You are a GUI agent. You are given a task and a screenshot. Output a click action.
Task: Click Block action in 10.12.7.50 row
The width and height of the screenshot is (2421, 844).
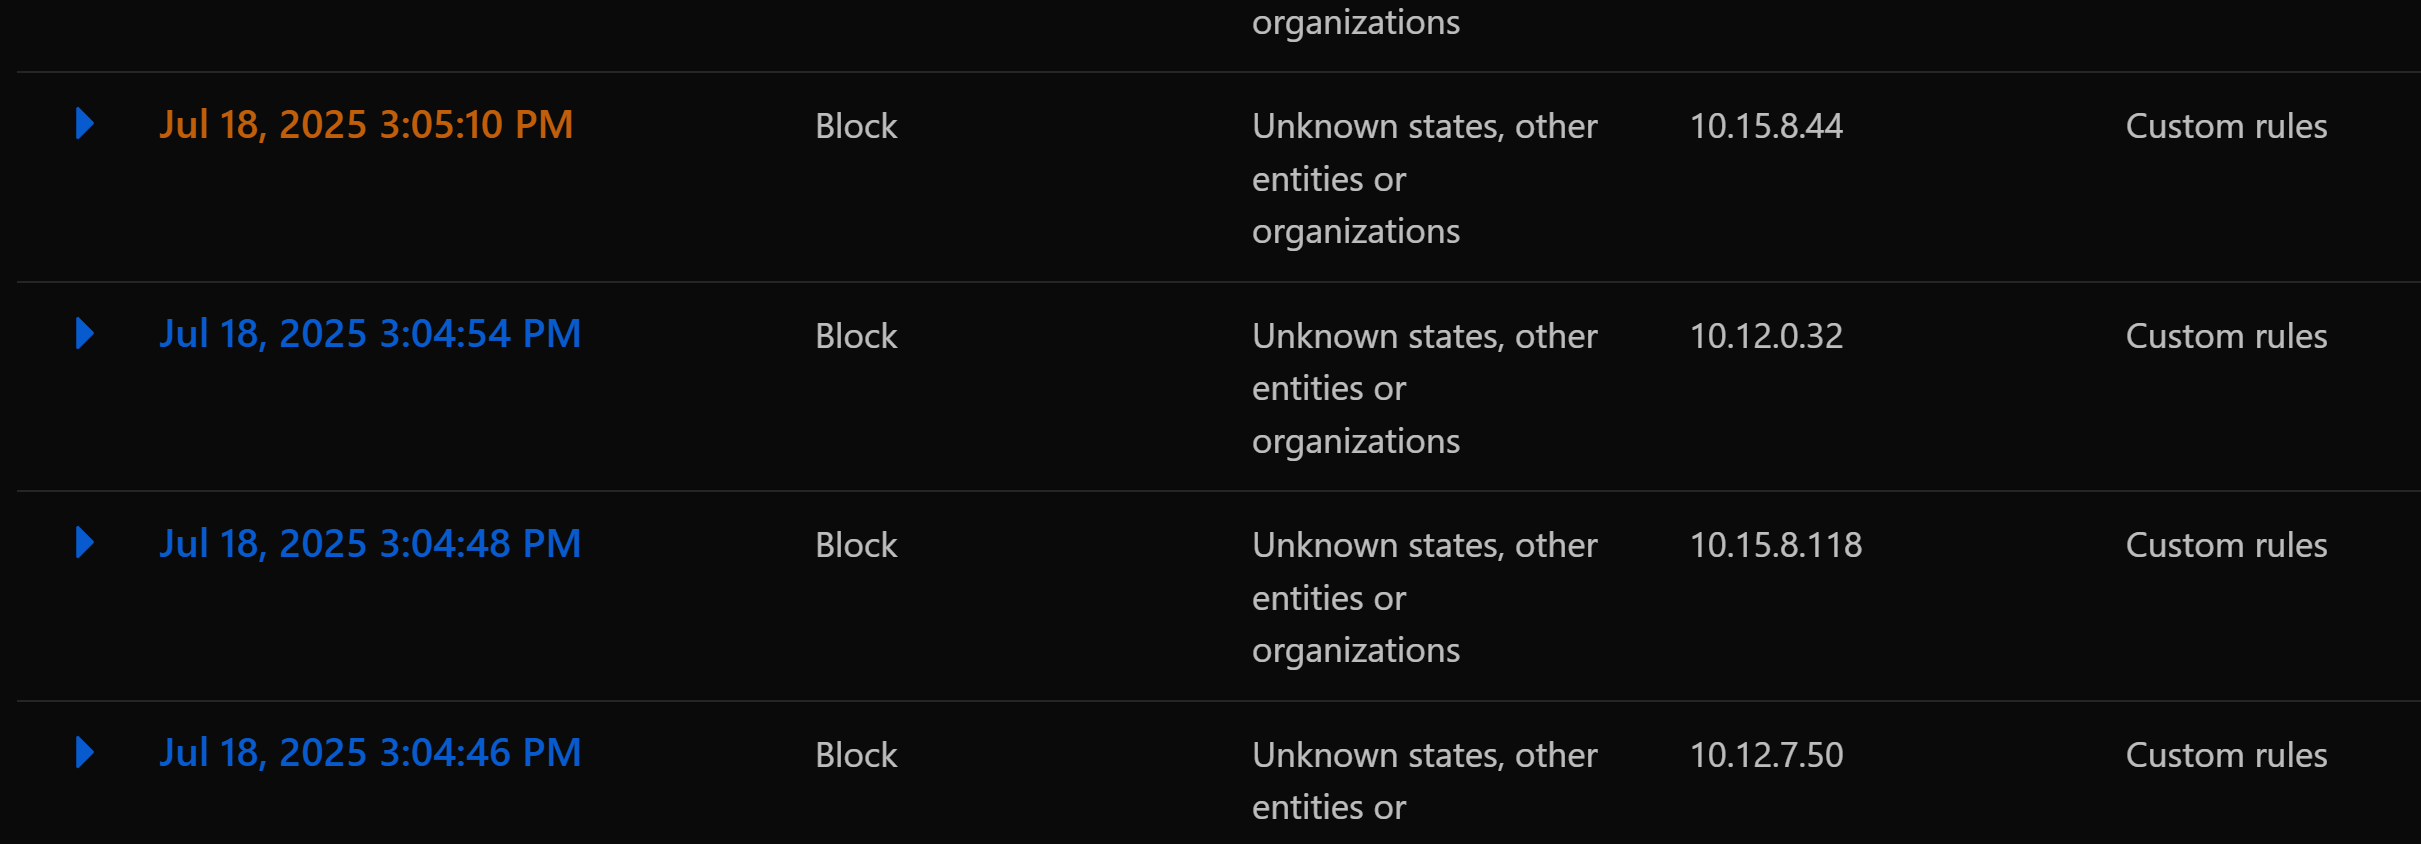pyautogui.click(x=856, y=755)
